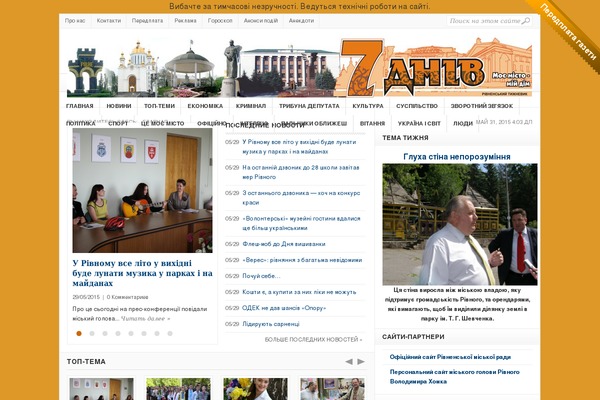Open news '«Верес»: рівняння з багатьма невідомими'
The image size is (600, 400).
[x=302, y=260]
